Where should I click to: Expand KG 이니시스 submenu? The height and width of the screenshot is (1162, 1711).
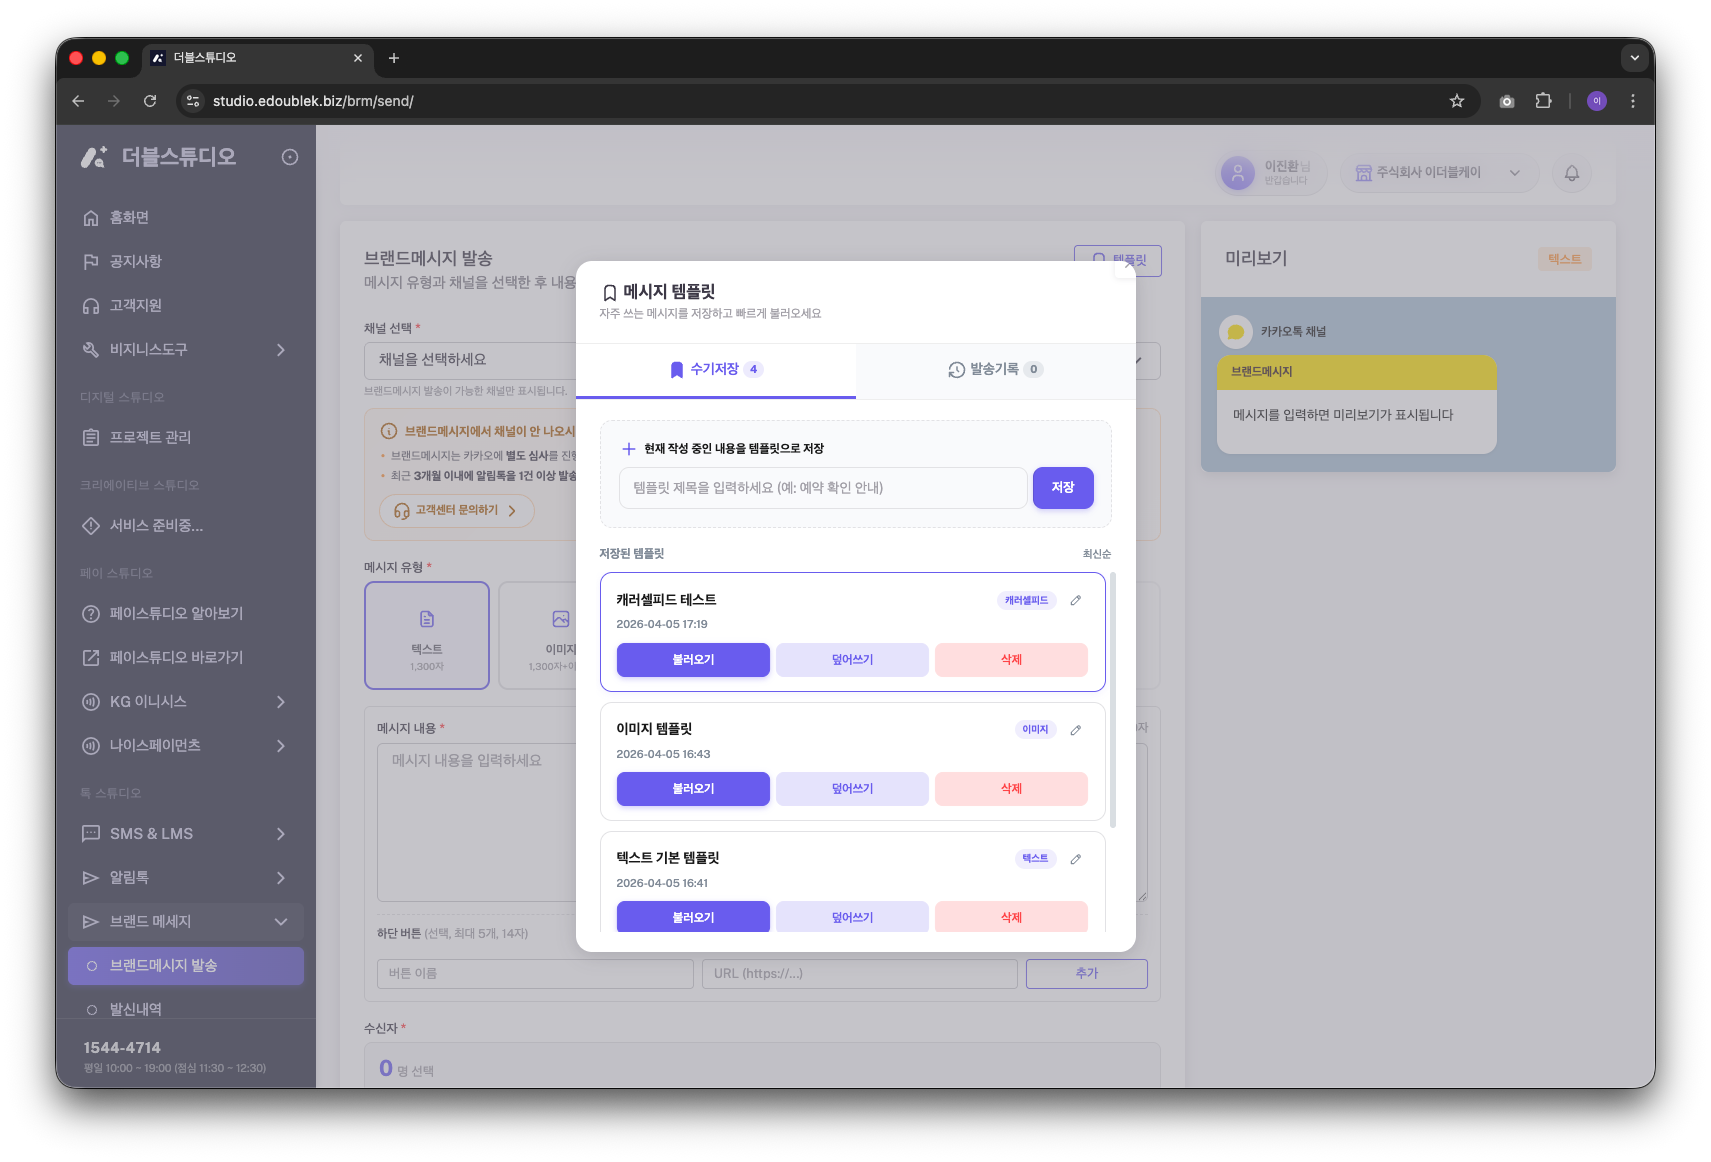pos(281,702)
